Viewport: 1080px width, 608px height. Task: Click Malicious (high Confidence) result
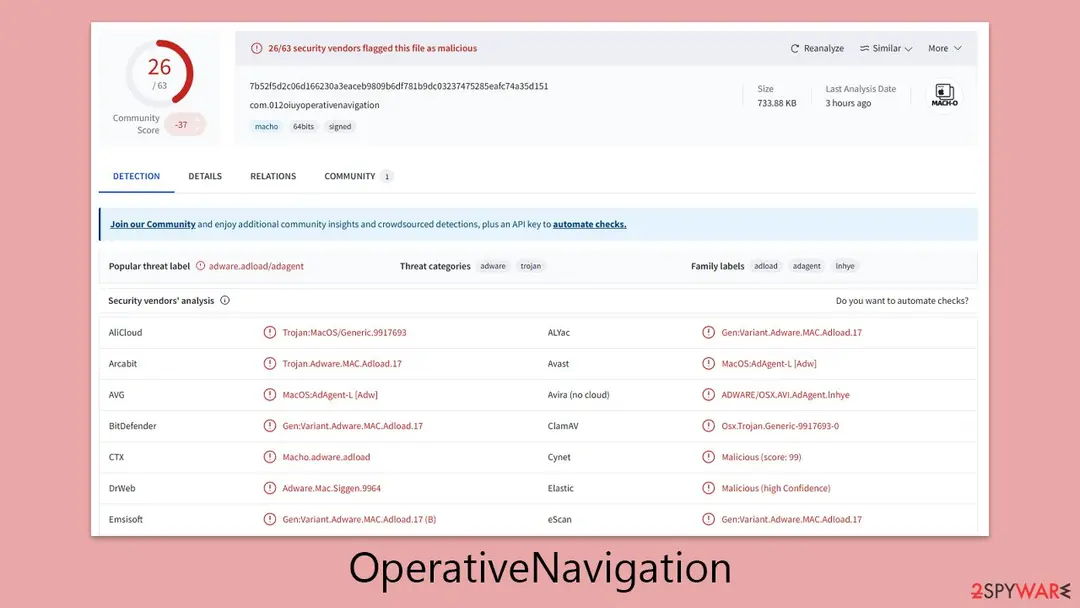pos(776,488)
